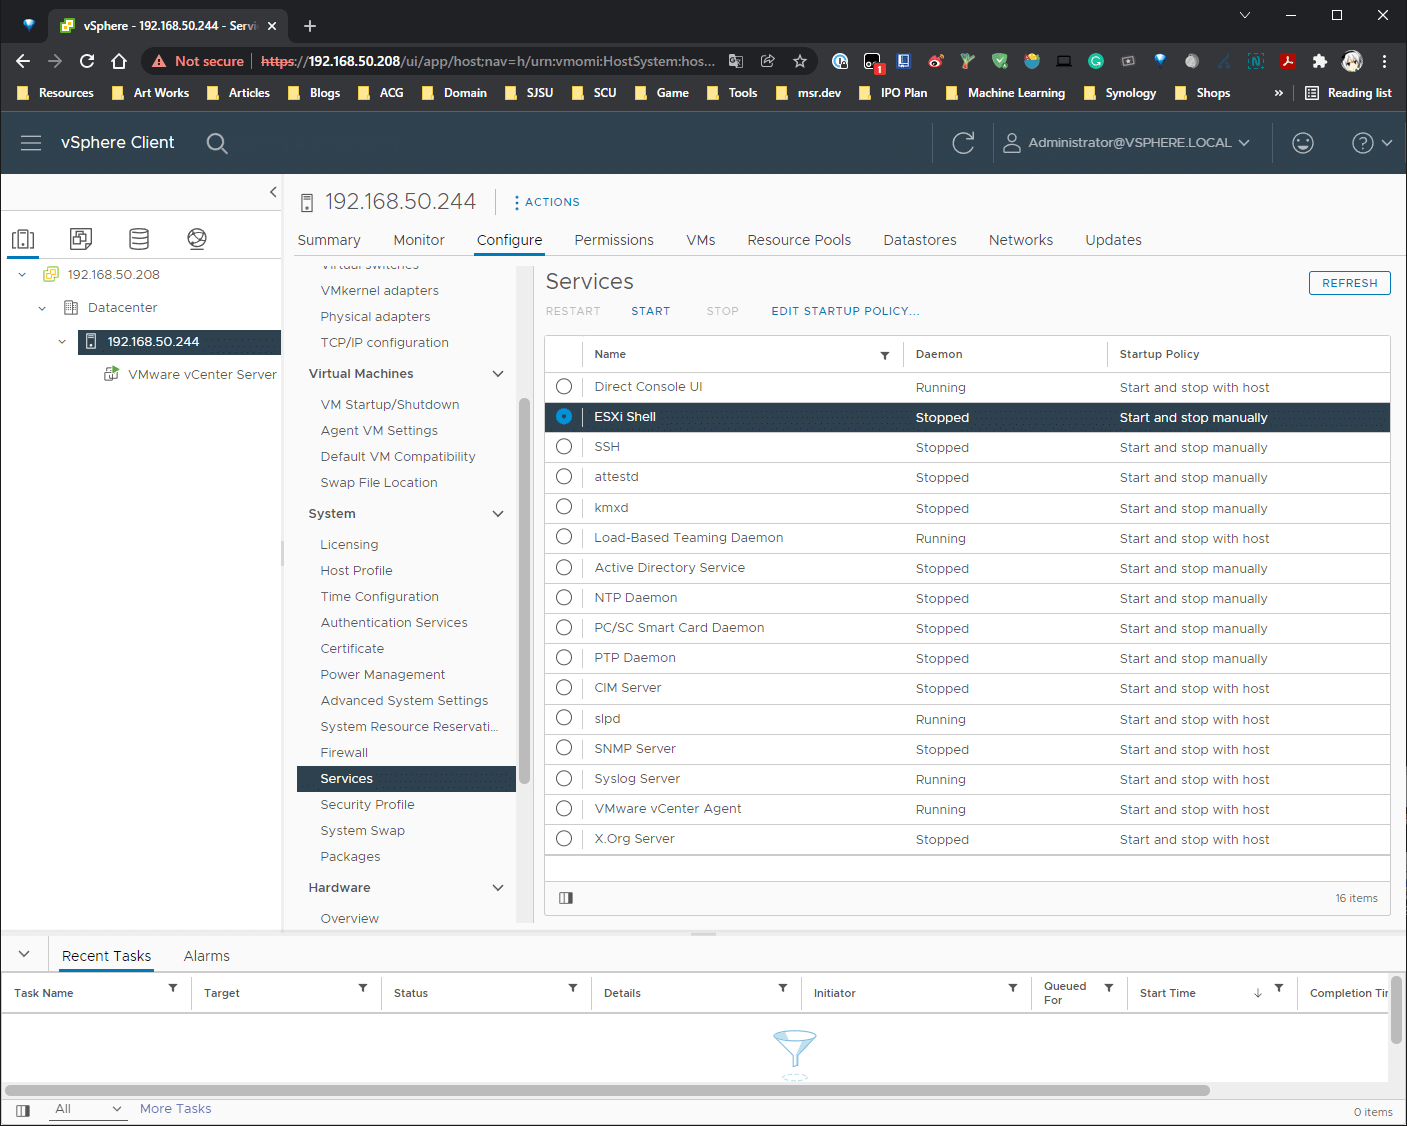The width and height of the screenshot is (1407, 1126).
Task: Open the Datastores tab
Action: 919,240
